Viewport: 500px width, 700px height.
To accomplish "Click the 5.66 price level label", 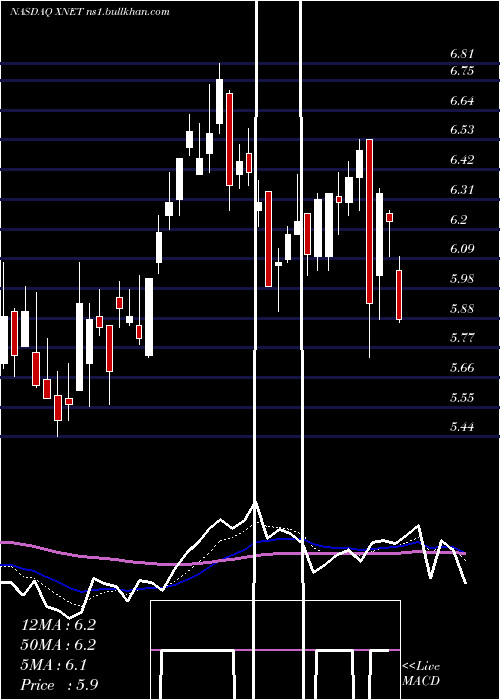I will pyautogui.click(x=462, y=367).
